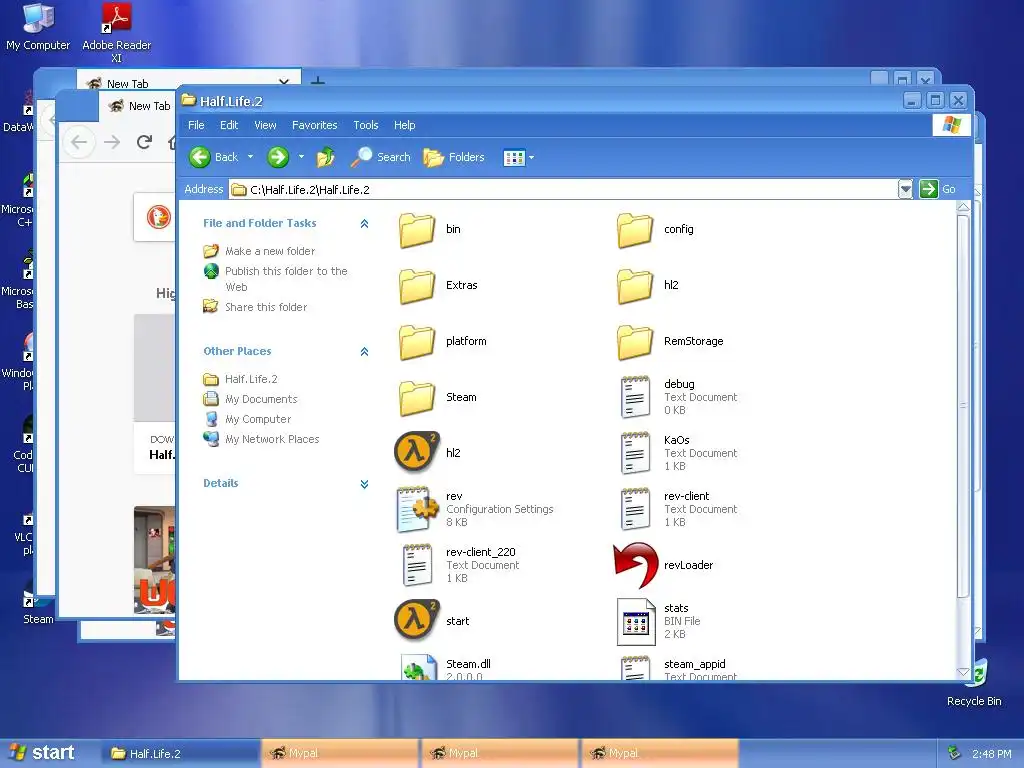The height and width of the screenshot is (768, 1024).
Task: Click Publish this folder to the Web
Action: click(x=286, y=279)
